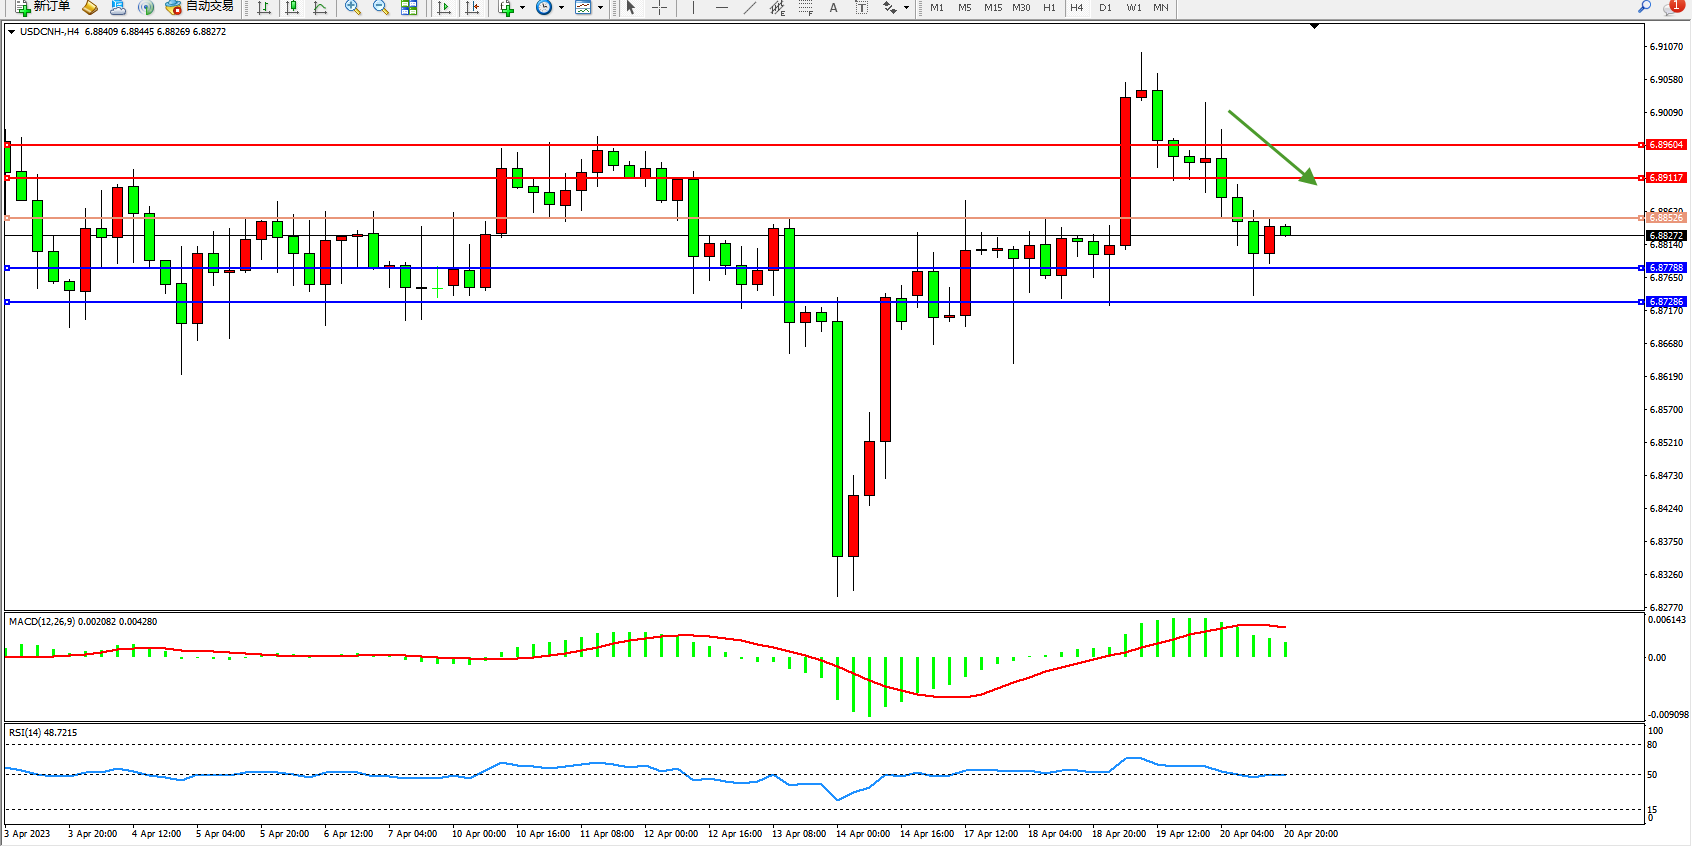Switch to the H1 timeframe

pyautogui.click(x=1049, y=8)
